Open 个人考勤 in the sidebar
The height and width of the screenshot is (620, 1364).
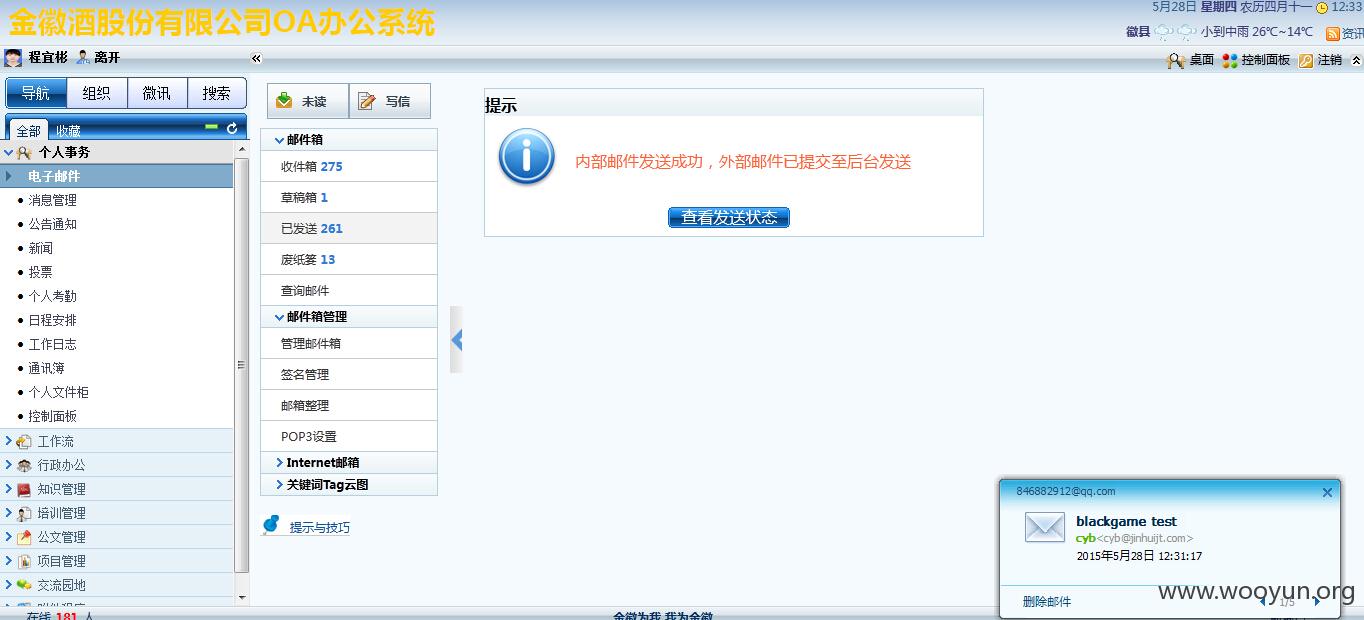[52, 296]
